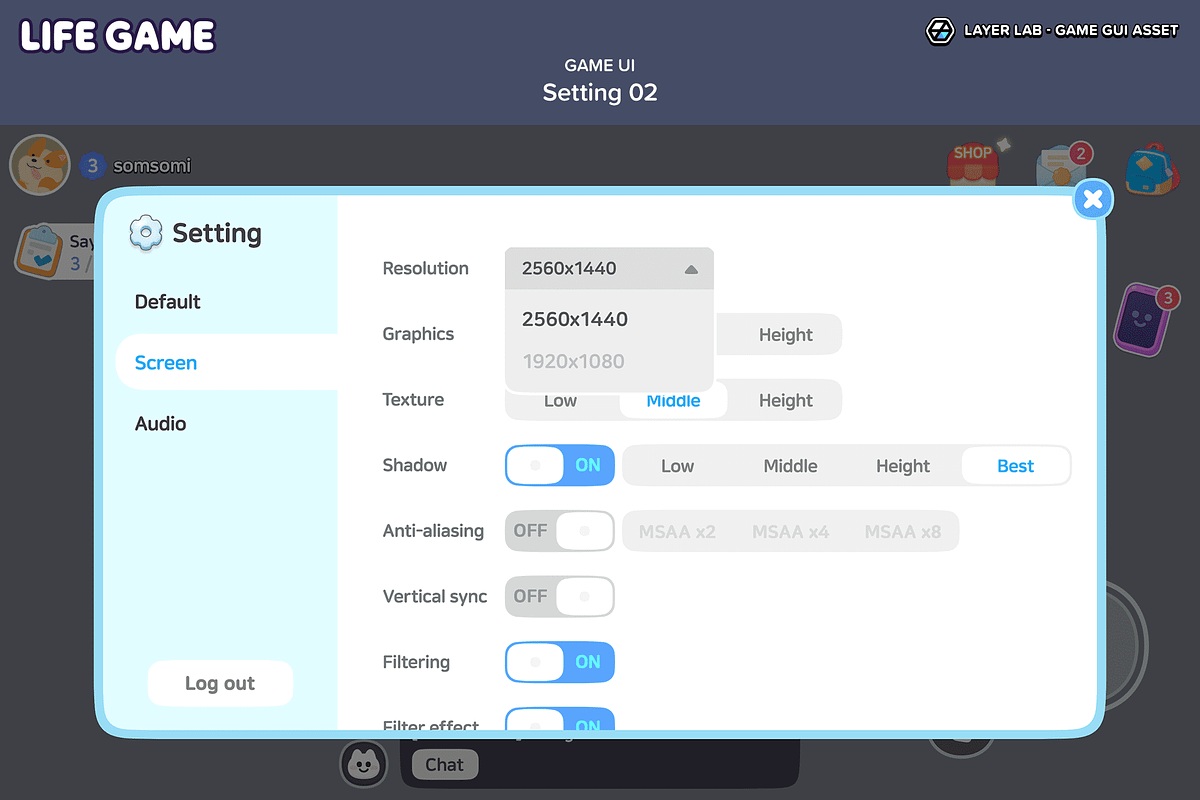Click the cat emoji icon beside Chat

(364, 764)
